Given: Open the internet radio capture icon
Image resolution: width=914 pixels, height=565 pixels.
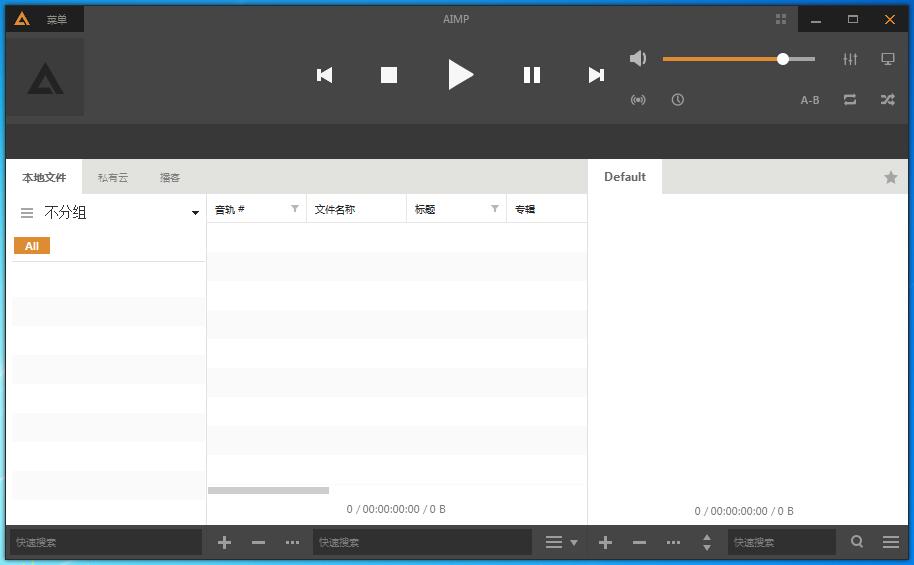Looking at the screenshot, I should coord(638,100).
